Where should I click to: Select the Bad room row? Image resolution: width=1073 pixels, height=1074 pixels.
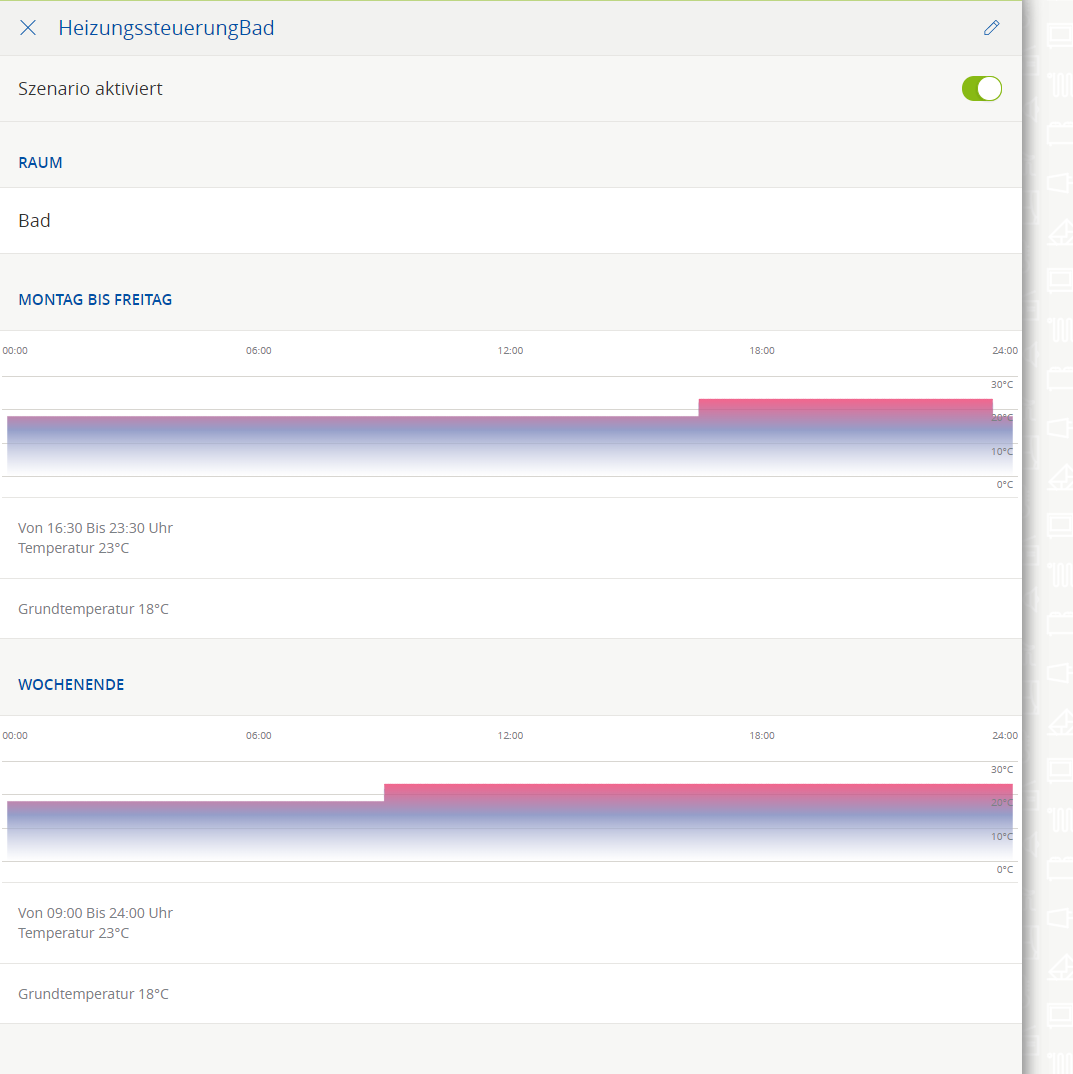pyautogui.click(x=510, y=221)
